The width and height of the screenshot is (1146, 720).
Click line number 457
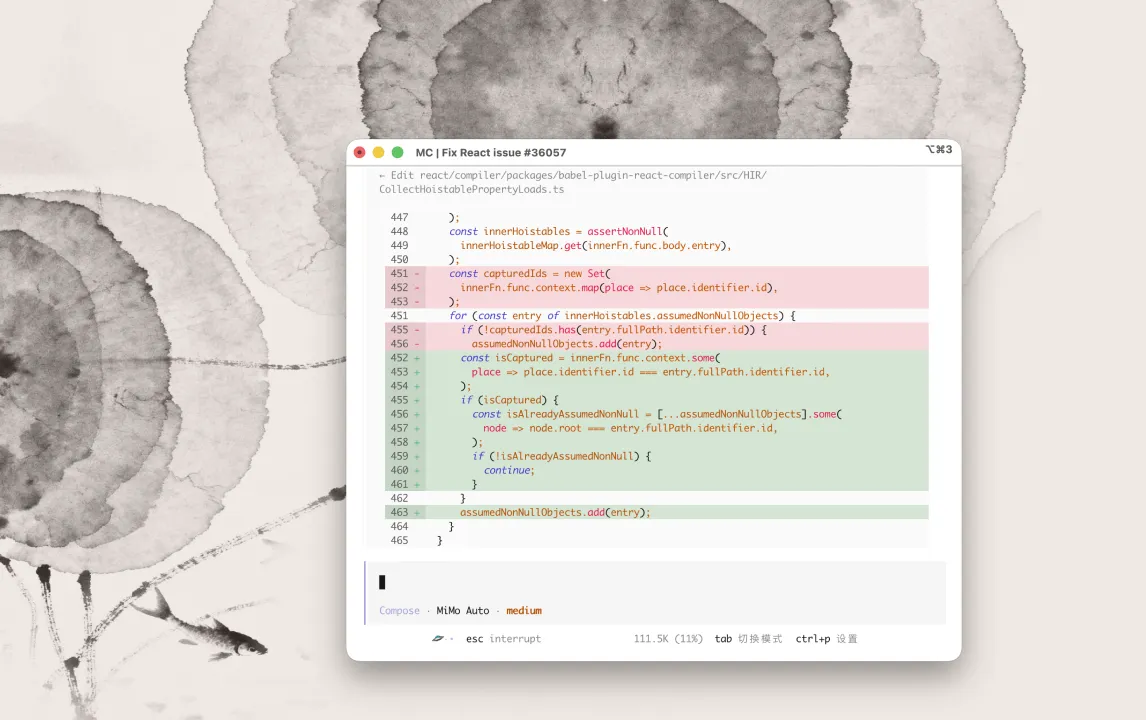(x=399, y=428)
